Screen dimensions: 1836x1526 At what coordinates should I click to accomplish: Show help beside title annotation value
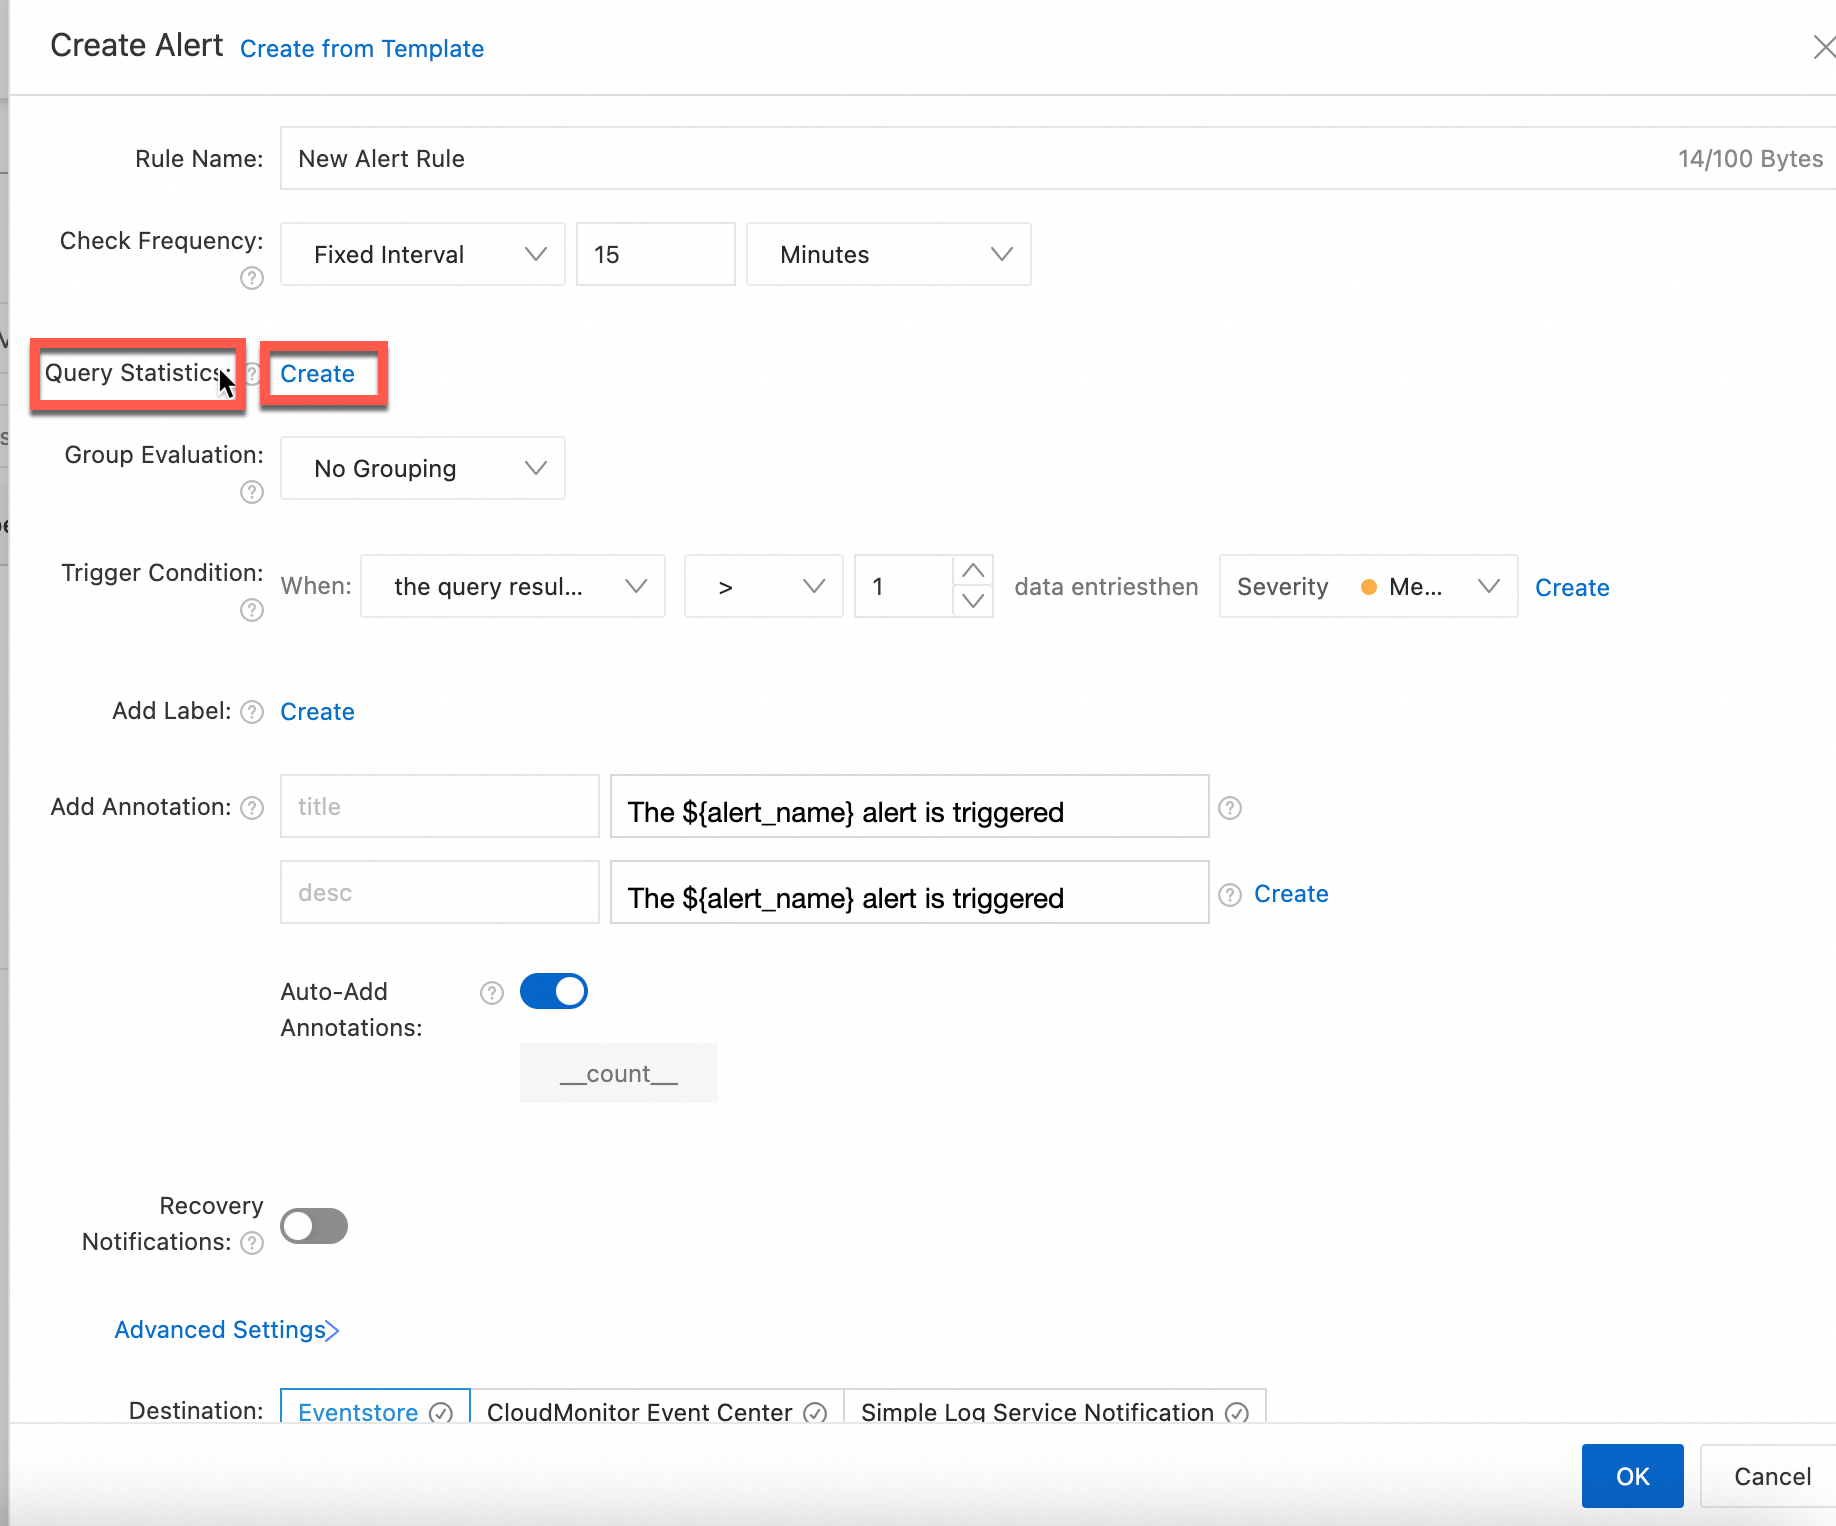coord(1230,808)
